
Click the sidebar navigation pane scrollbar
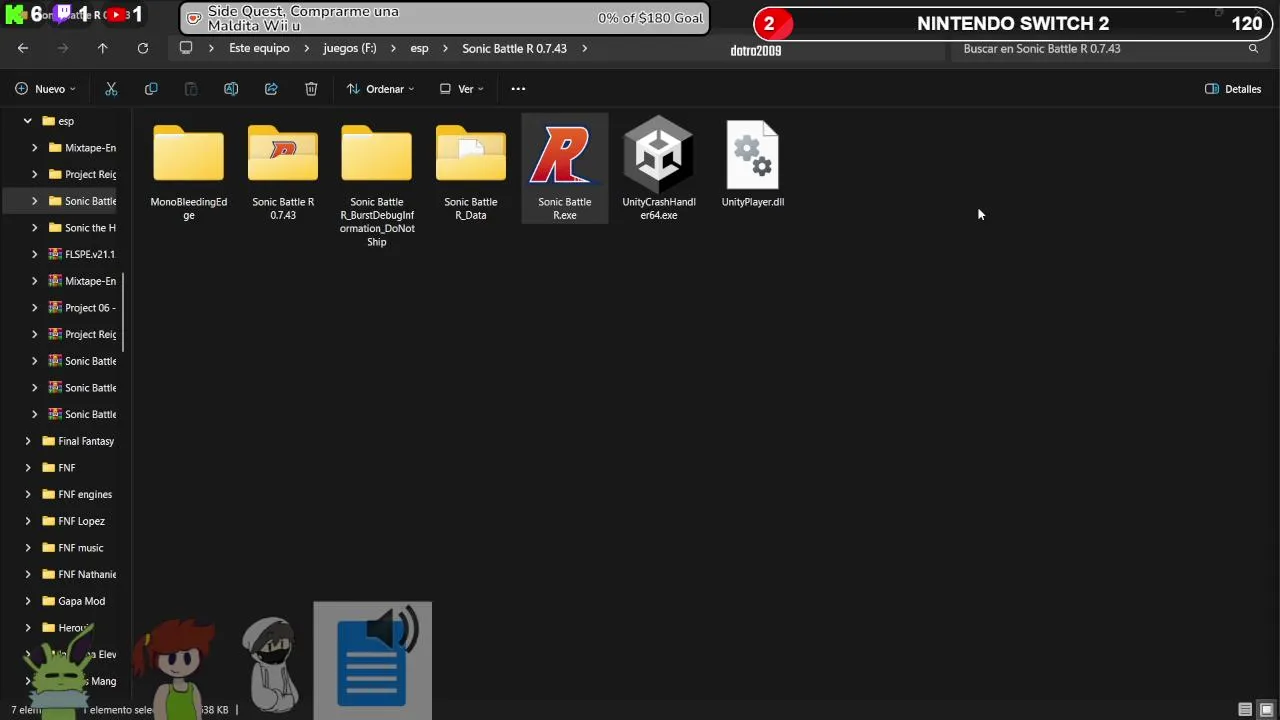coord(123,312)
